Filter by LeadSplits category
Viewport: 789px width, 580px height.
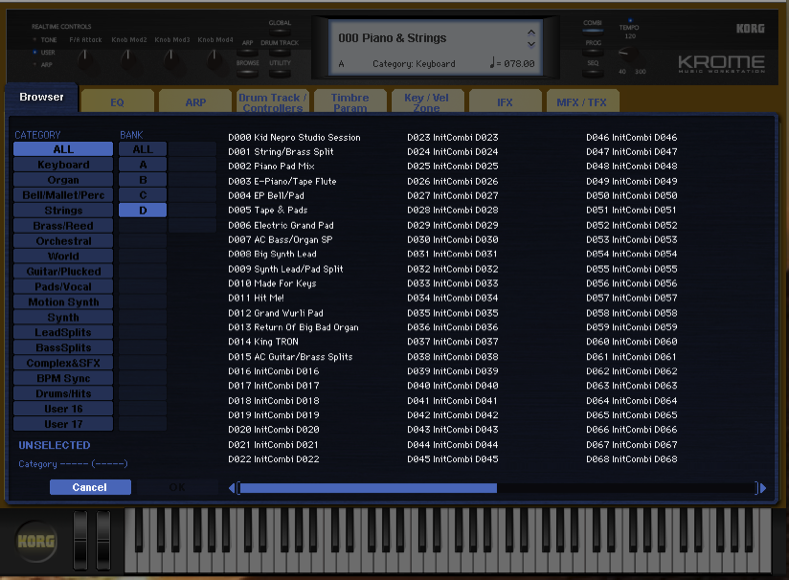tap(63, 332)
